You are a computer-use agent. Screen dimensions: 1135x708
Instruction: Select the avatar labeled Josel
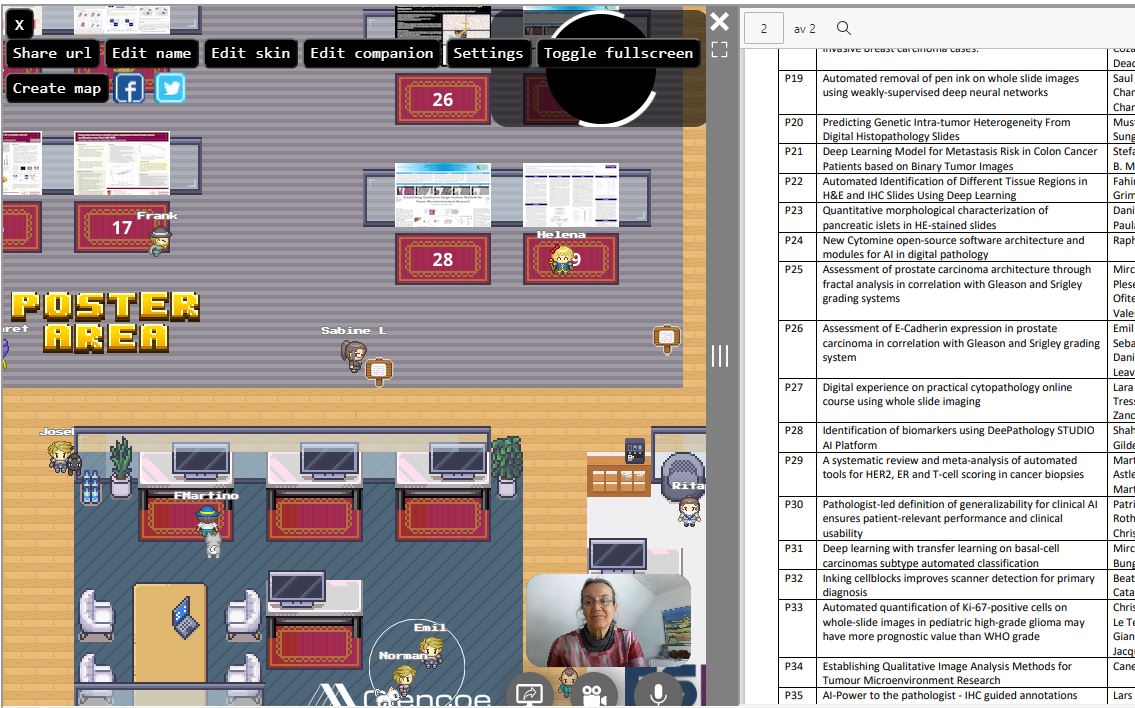tap(60, 456)
